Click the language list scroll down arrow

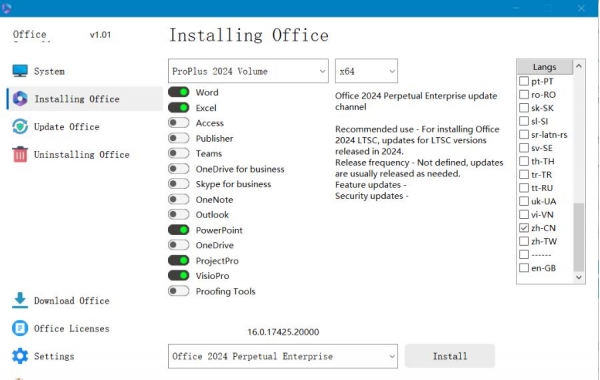pos(579,277)
